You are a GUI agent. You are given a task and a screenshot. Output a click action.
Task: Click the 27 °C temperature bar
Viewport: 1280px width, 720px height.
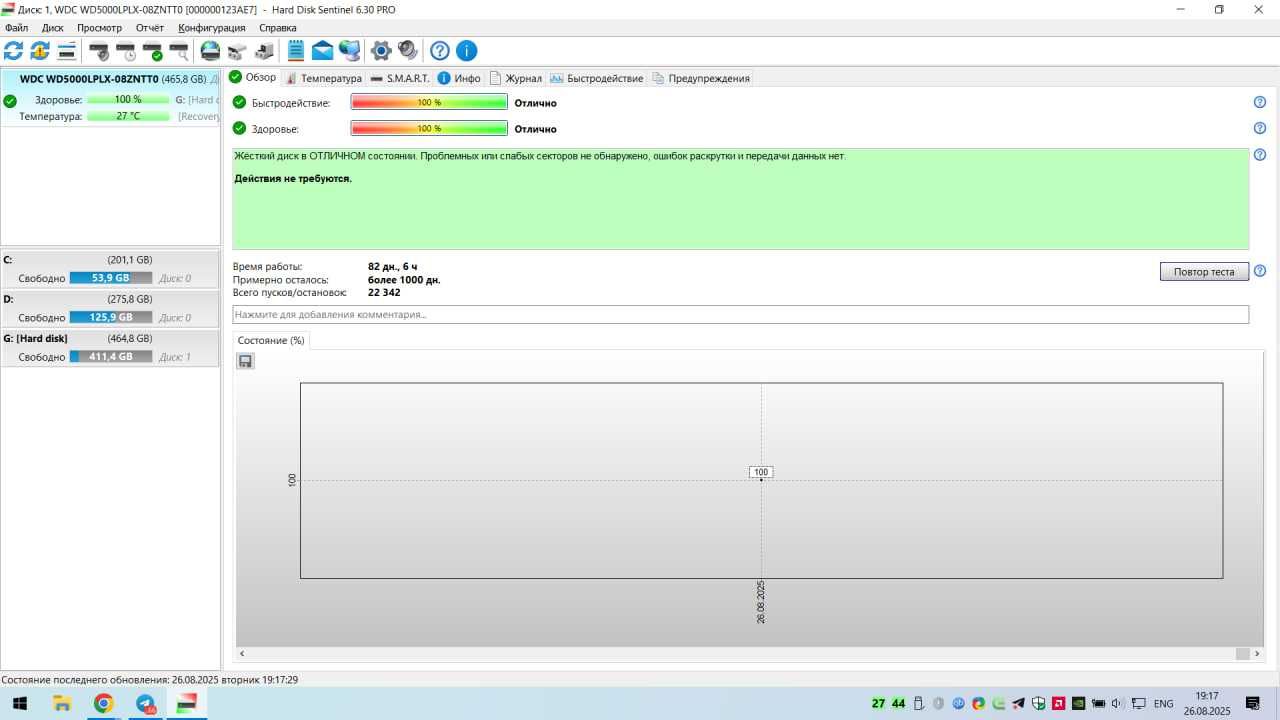tap(128, 116)
